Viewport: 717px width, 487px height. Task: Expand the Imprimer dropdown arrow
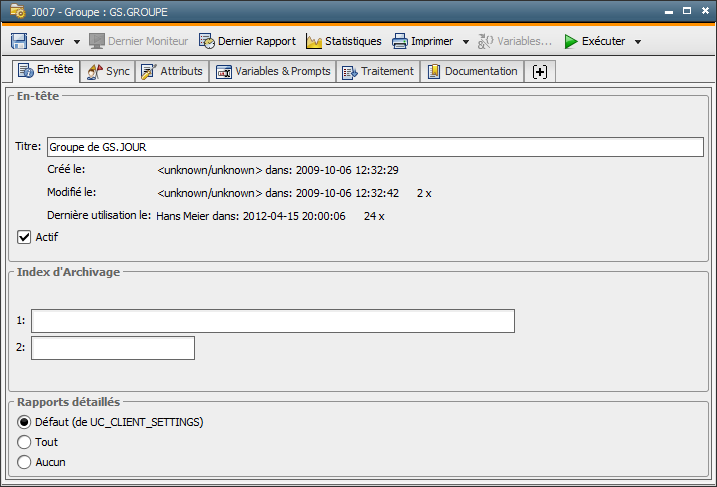coord(466,42)
